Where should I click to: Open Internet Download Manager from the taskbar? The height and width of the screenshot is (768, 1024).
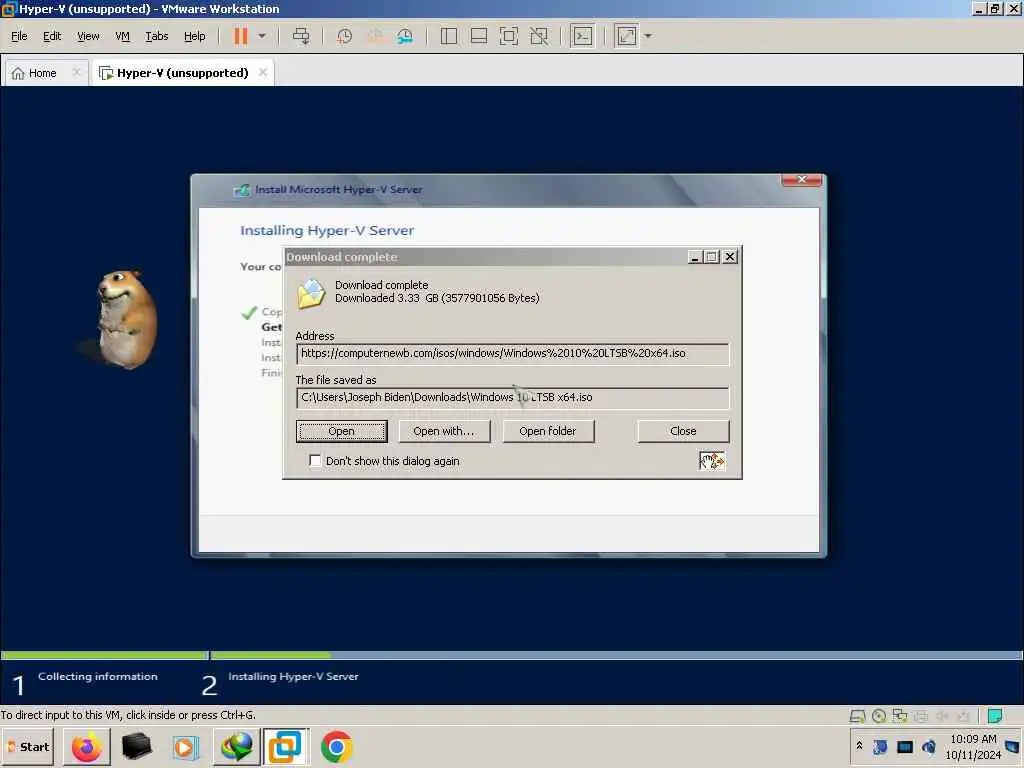(236, 746)
